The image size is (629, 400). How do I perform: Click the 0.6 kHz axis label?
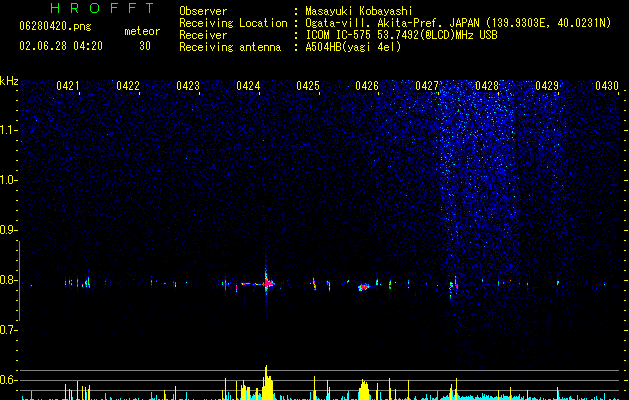pos(8,380)
